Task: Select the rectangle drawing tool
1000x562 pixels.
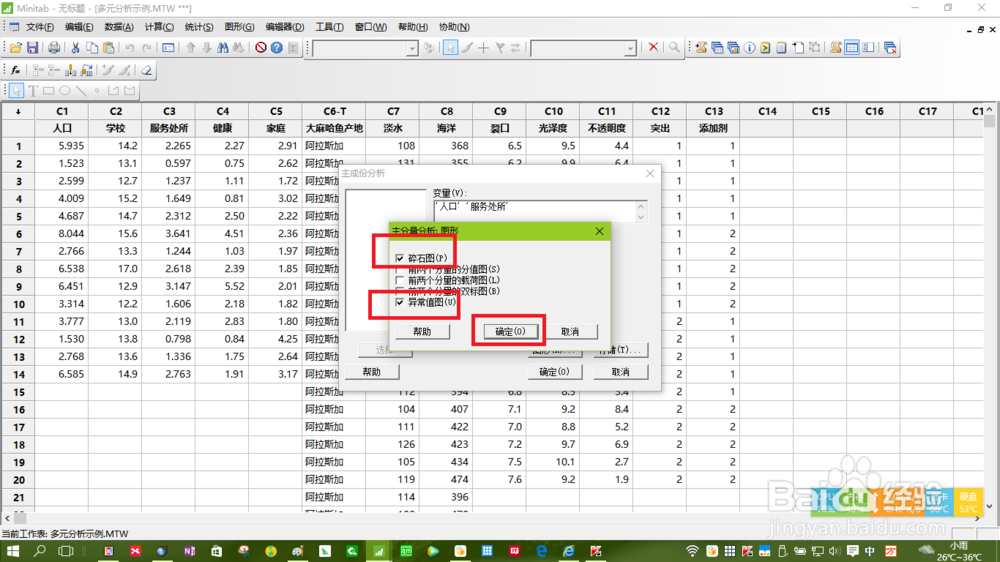Action: pyautogui.click(x=48, y=91)
